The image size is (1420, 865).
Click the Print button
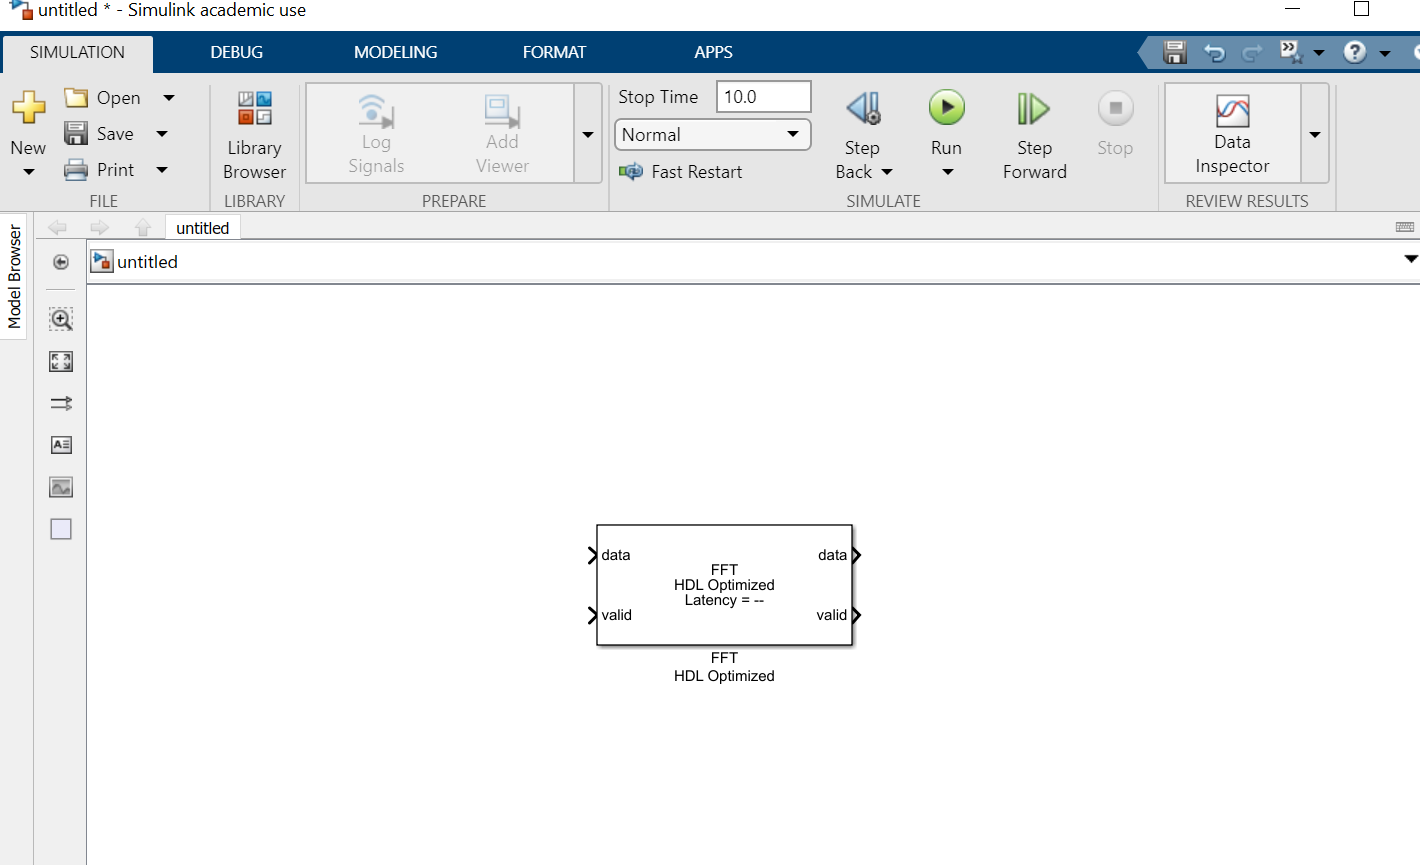(x=101, y=170)
